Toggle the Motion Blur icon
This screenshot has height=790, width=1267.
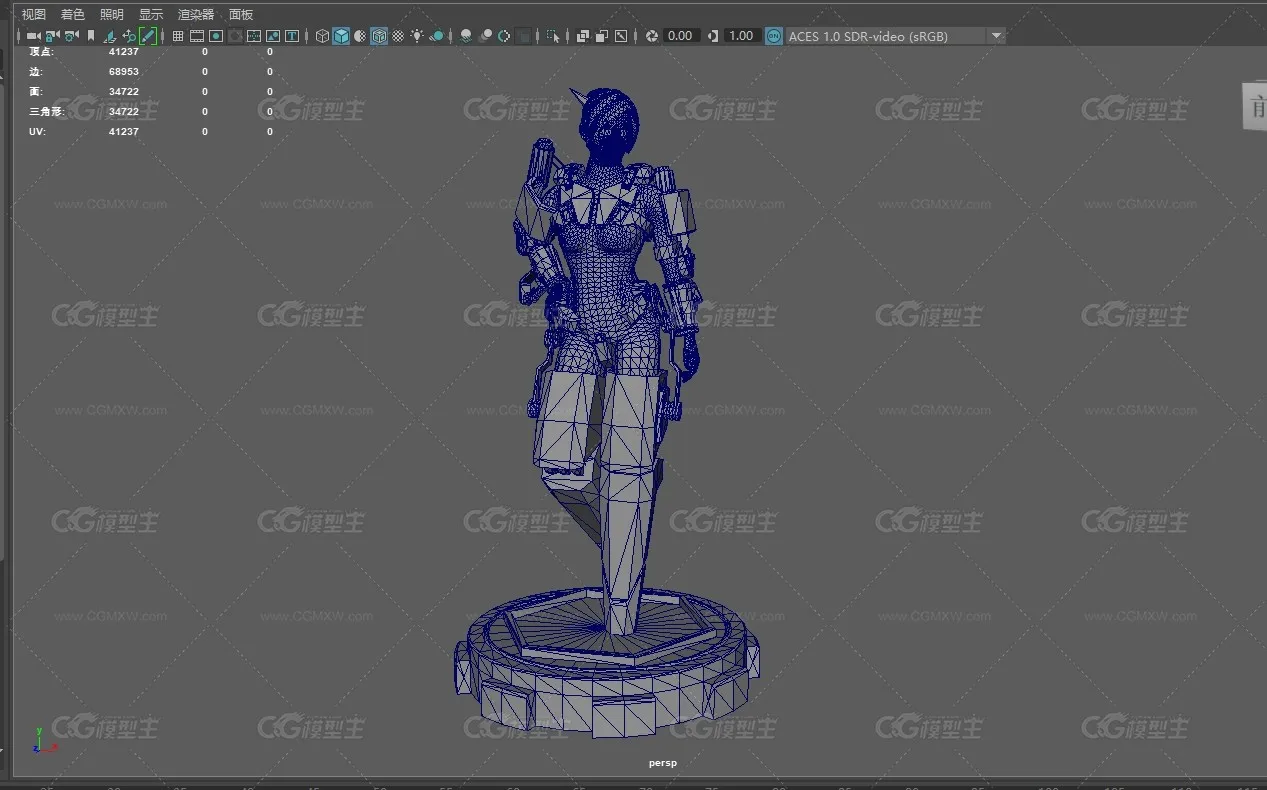[485, 36]
